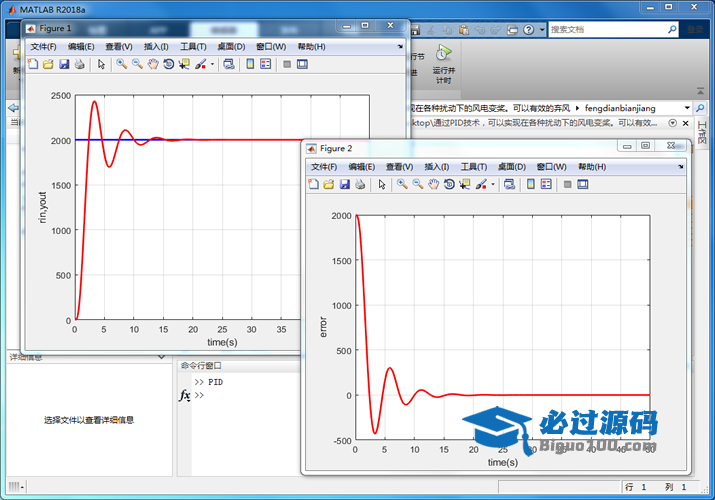Open 帮助(H) menu in Figure 2
This screenshot has width=715, height=500.
[x=592, y=167]
